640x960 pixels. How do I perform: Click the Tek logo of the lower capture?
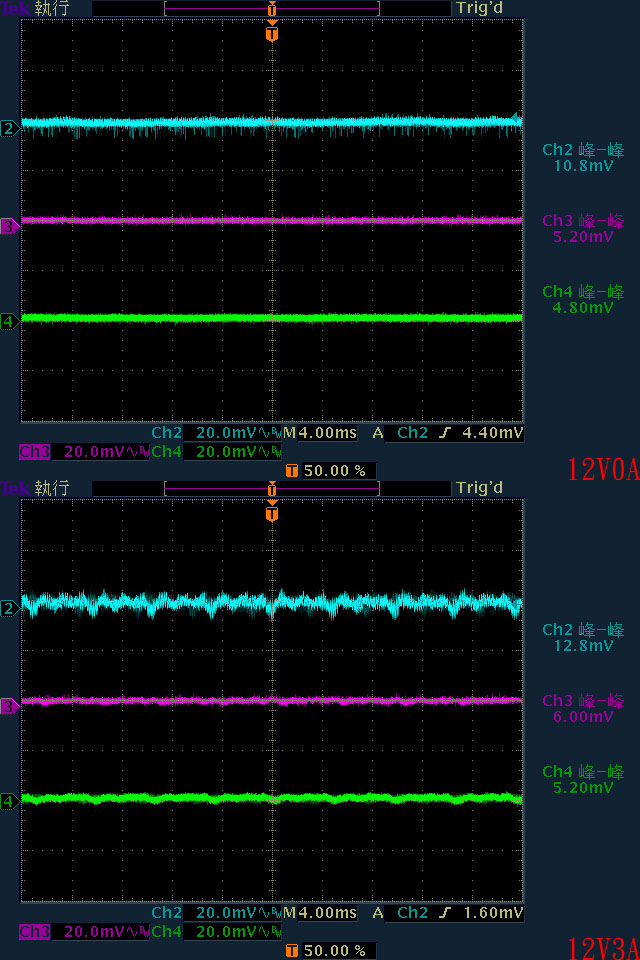(x=15, y=489)
